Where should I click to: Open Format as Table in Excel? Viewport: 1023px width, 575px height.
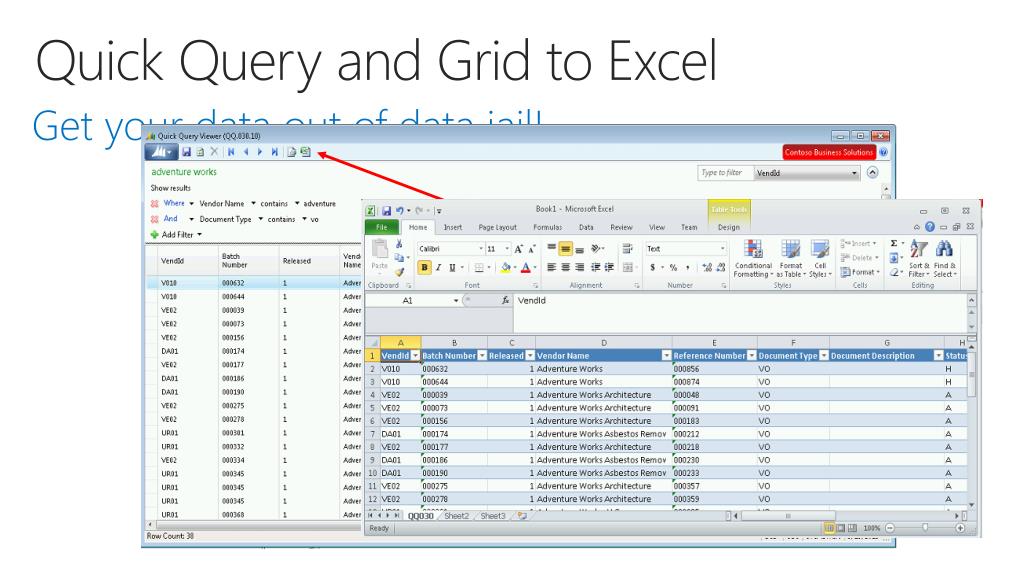pyautogui.click(x=790, y=258)
